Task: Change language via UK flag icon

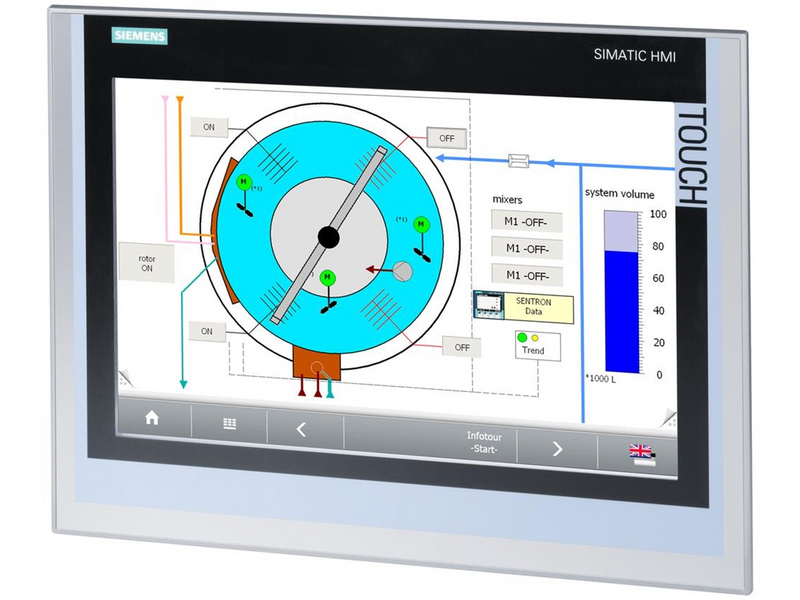Action: point(642,455)
